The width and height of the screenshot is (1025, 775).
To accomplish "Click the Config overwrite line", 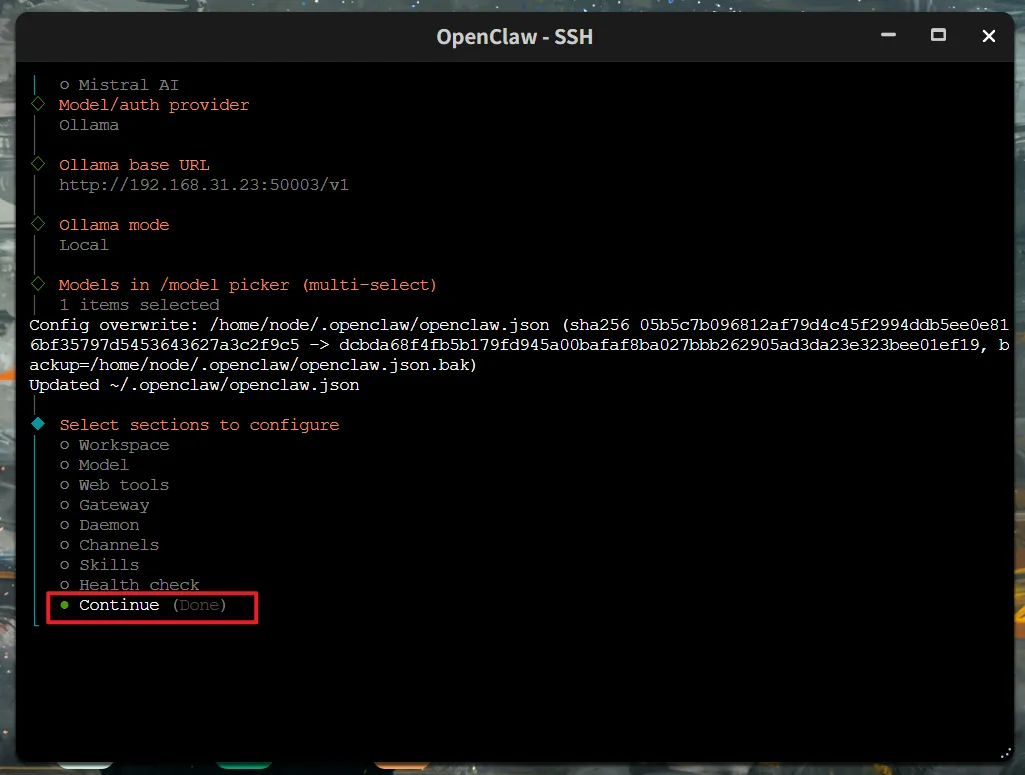I will tap(519, 345).
